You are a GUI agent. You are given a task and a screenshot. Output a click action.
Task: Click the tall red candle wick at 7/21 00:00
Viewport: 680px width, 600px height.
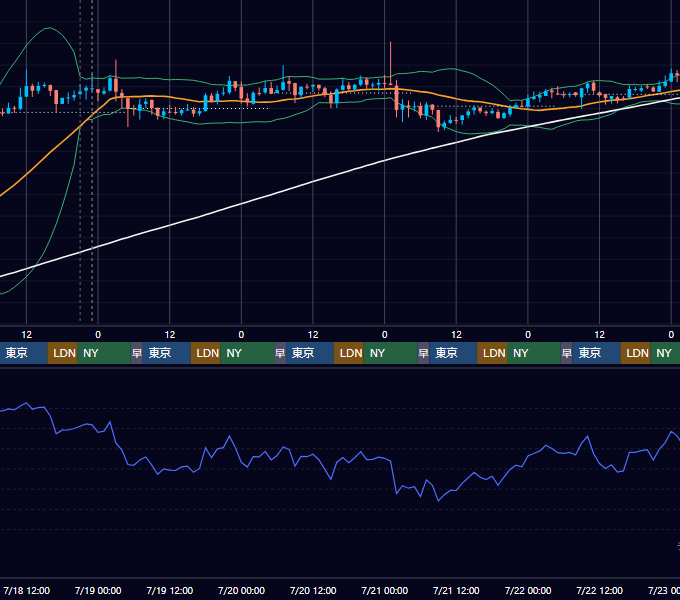(x=390, y=61)
